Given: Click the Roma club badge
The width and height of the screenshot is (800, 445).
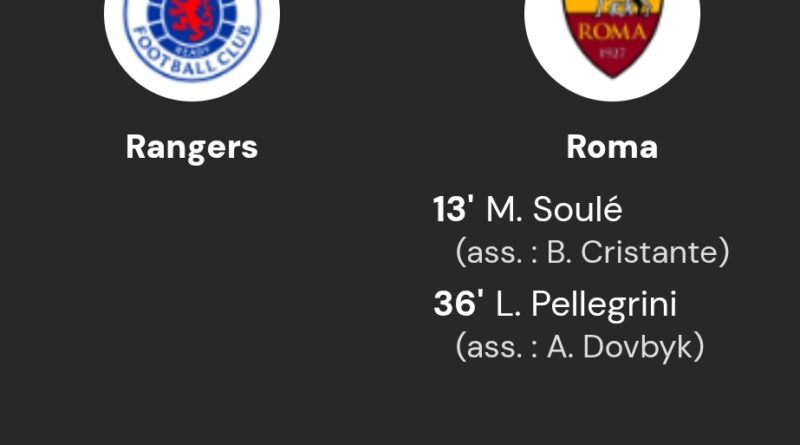Looking at the screenshot, I should 612,35.
